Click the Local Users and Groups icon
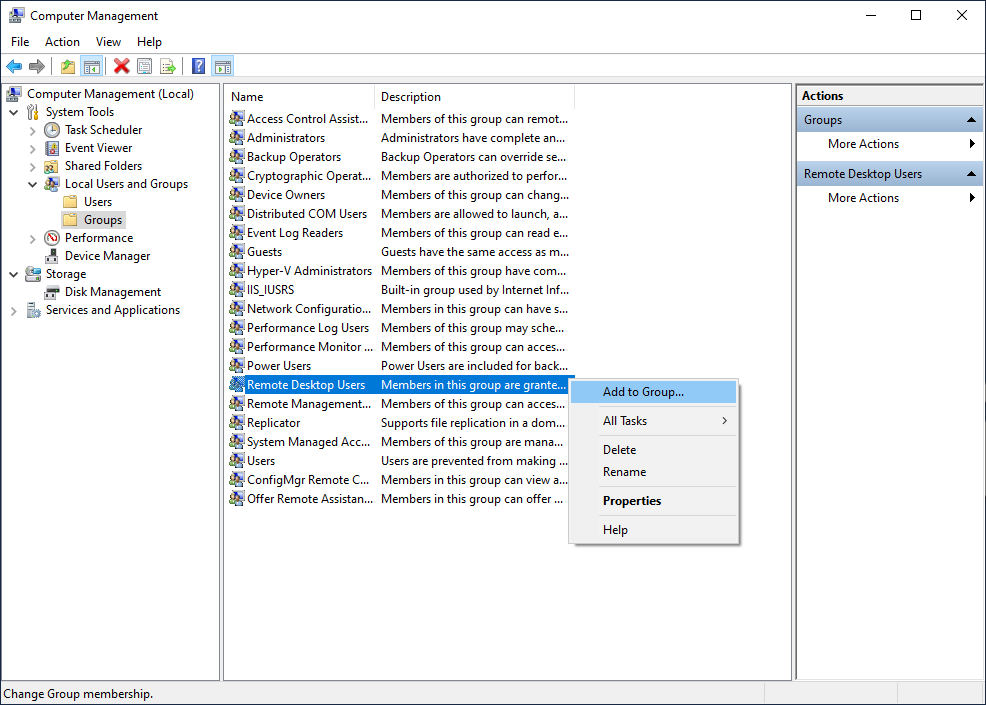This screenshot has height=705, width=986. click(52, 184)
